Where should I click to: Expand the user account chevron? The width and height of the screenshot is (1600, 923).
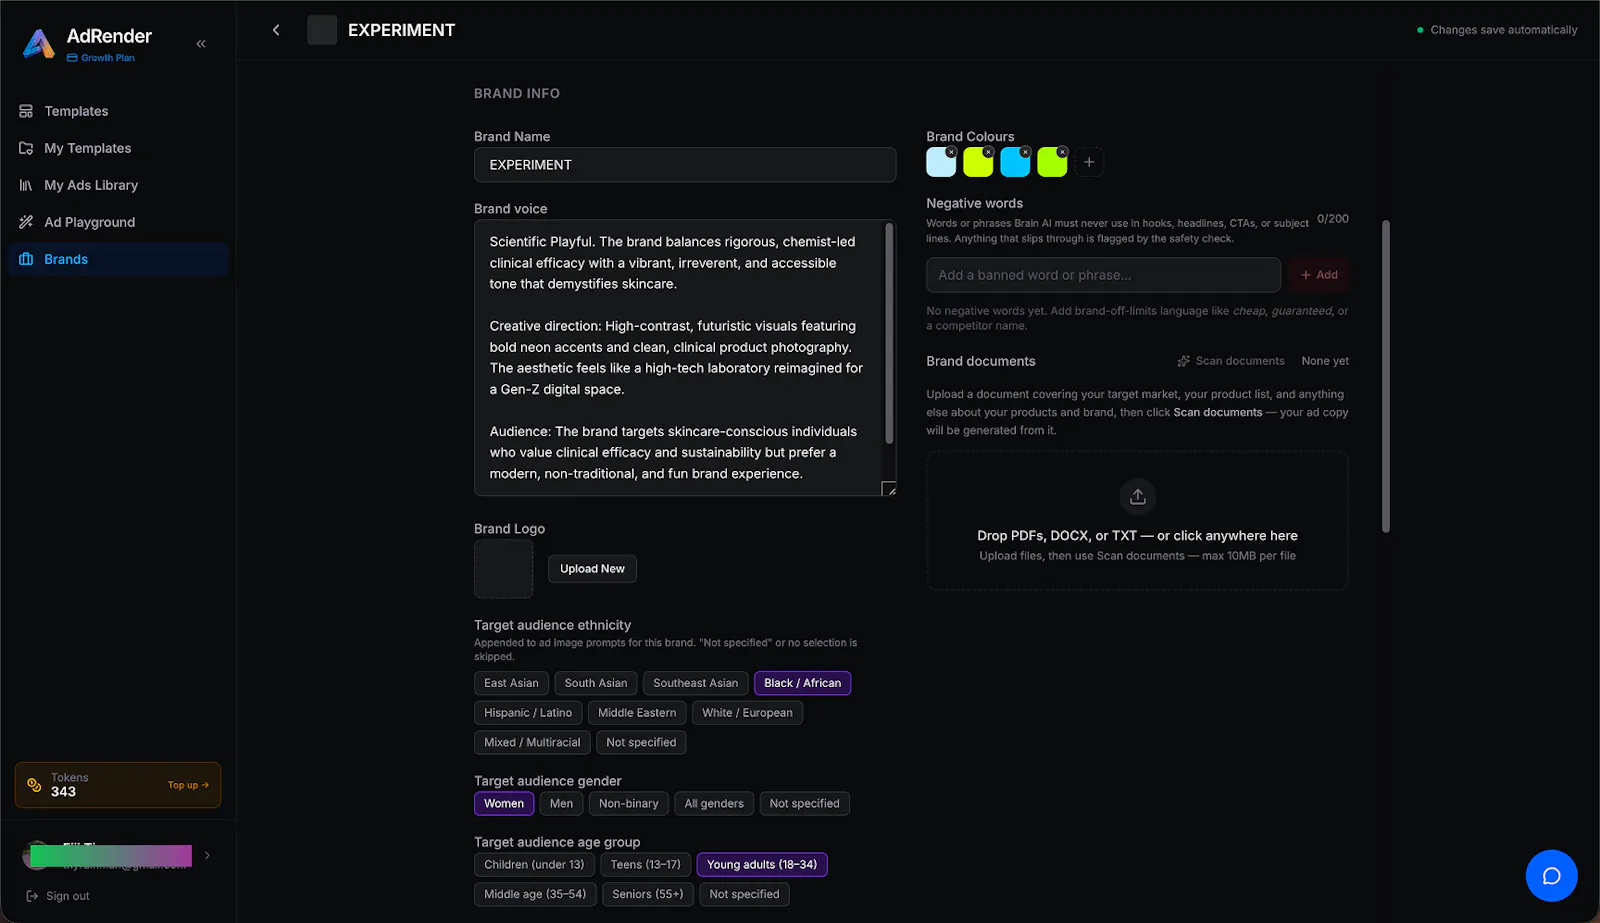[207, 855]
